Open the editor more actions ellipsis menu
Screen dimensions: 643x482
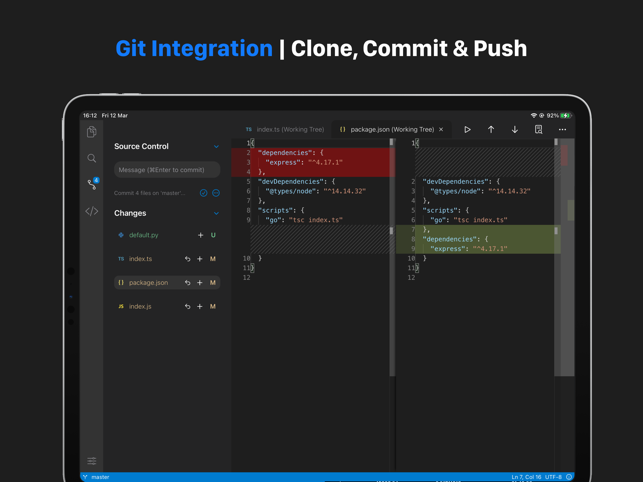pyautogui.click(x=562, y=129)
